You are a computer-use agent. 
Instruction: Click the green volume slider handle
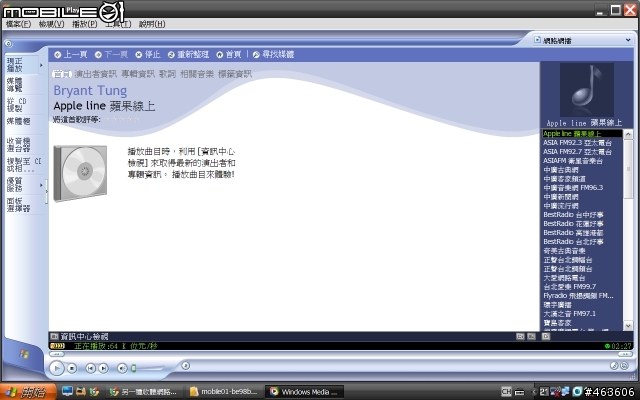tap(133, 369)
